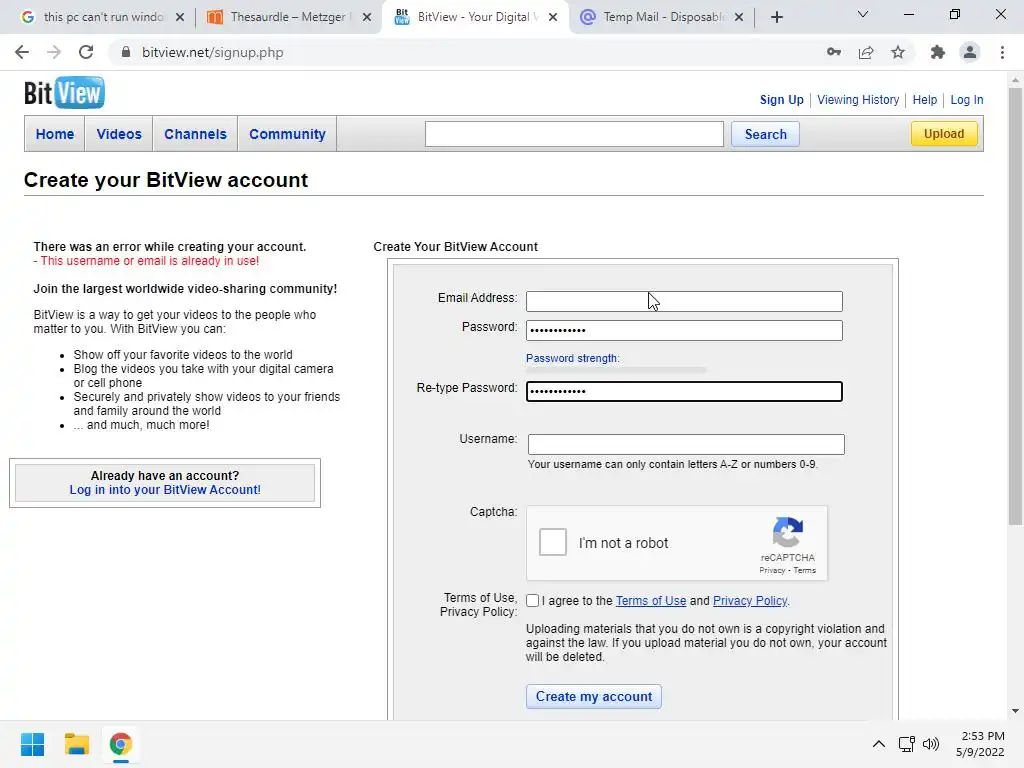1024x768 pixels.
Task: Open the Videos navigation item
Action: [119, 134]
